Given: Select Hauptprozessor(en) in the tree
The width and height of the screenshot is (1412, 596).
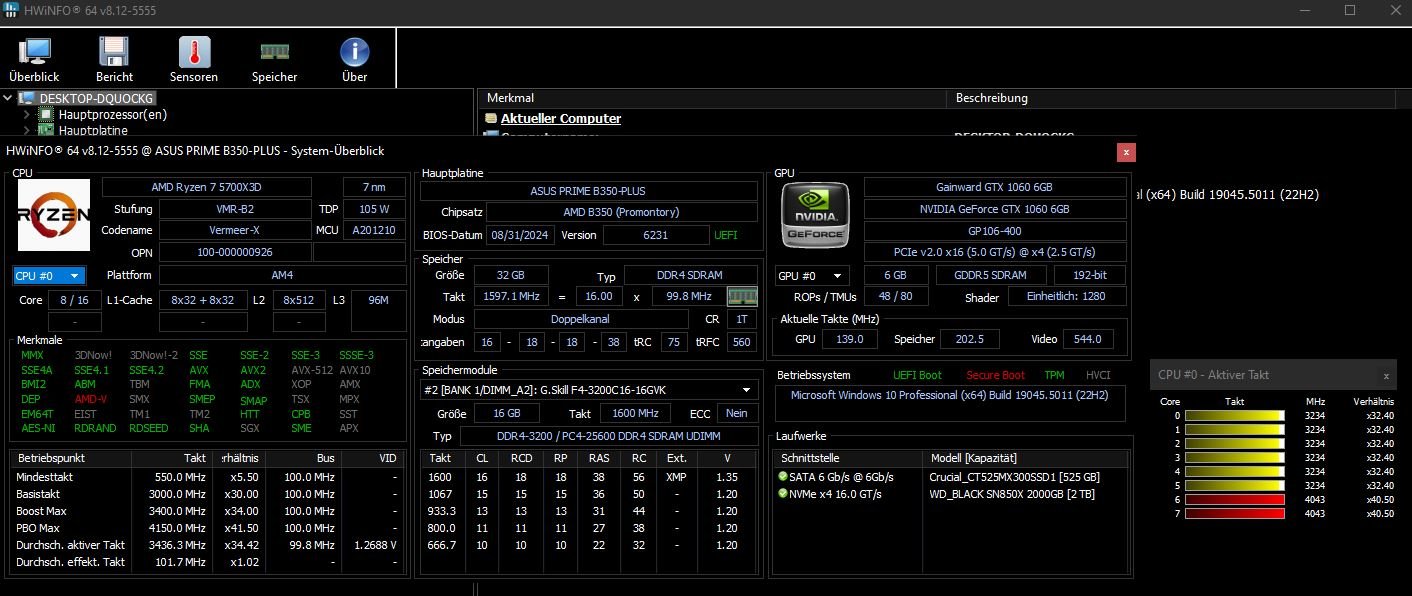Looking at the screenshot, I should tap(112, 114).
